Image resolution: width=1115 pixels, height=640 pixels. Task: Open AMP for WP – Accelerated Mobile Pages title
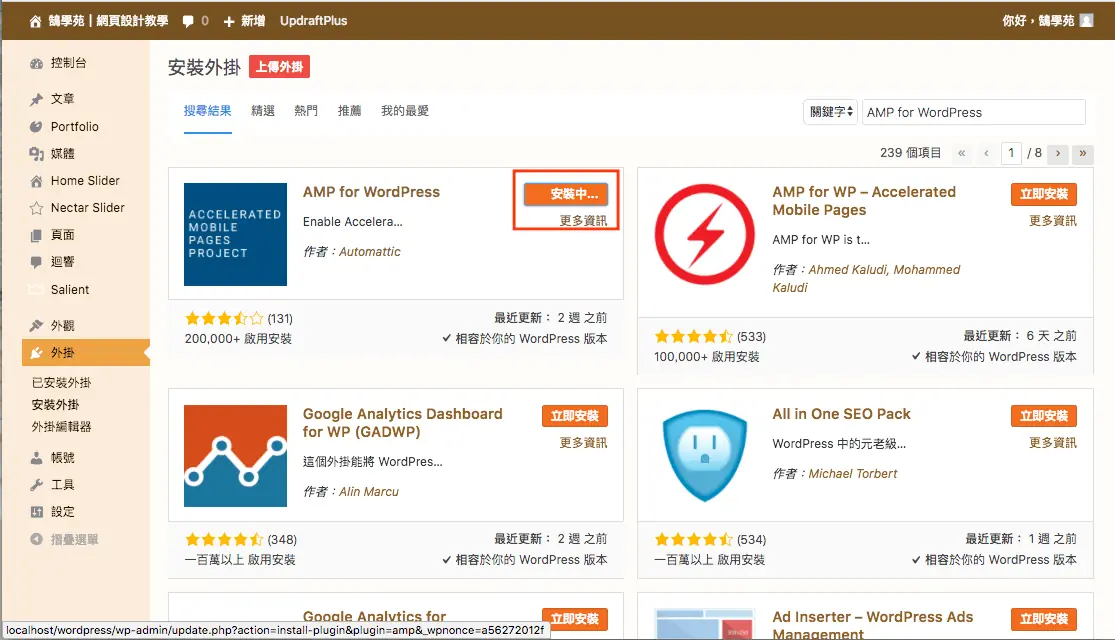864,201
